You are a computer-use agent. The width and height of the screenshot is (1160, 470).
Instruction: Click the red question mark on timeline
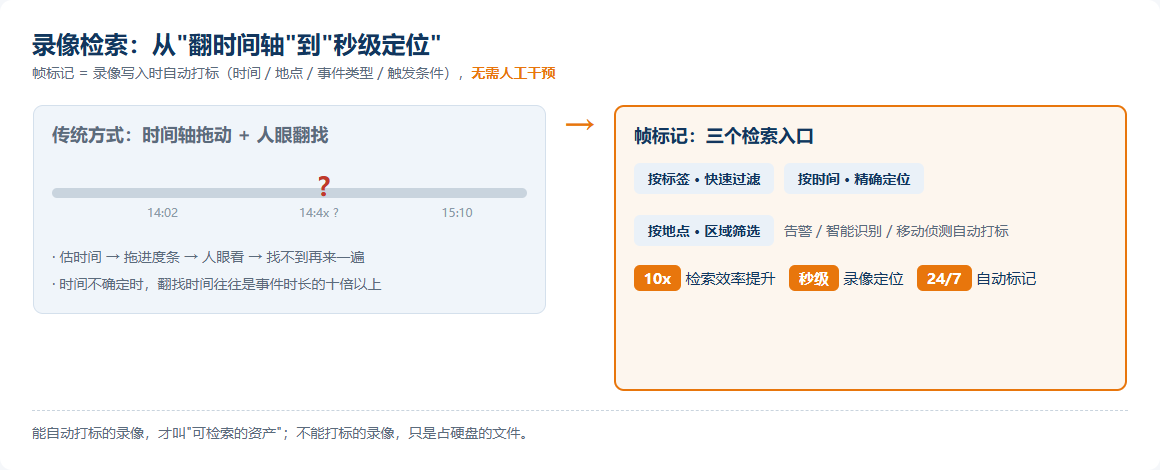click(323, 186)
